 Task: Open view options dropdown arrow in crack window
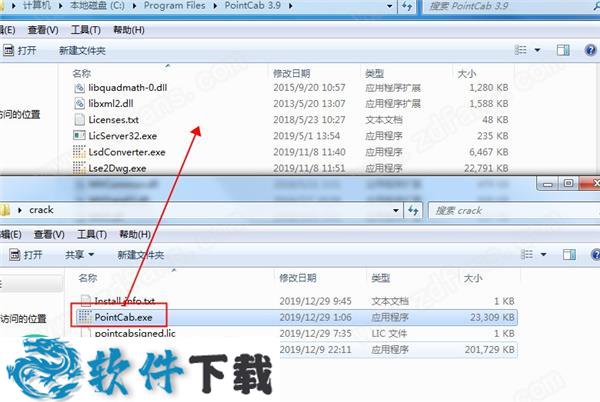point(543,255)
